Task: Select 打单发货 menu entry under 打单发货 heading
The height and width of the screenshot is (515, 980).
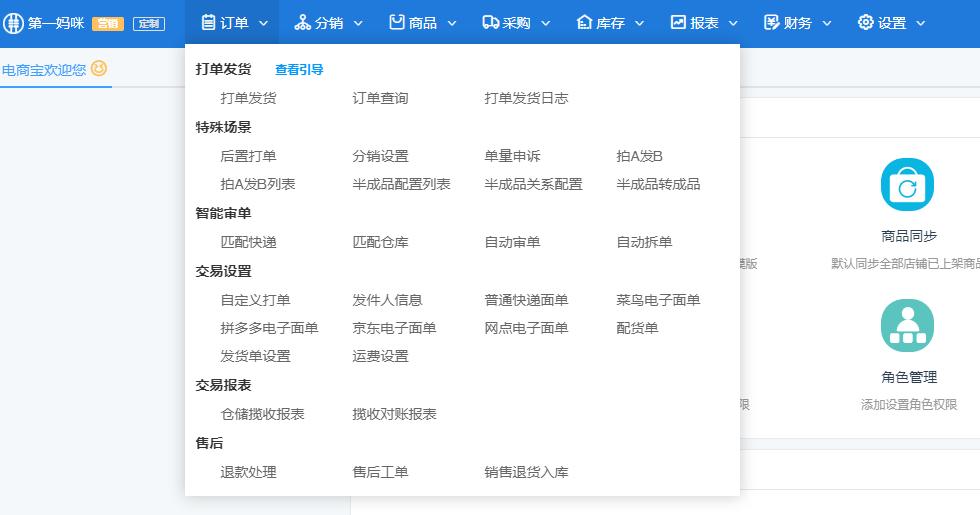Action: pyautogui.click(x=248, y=98)
